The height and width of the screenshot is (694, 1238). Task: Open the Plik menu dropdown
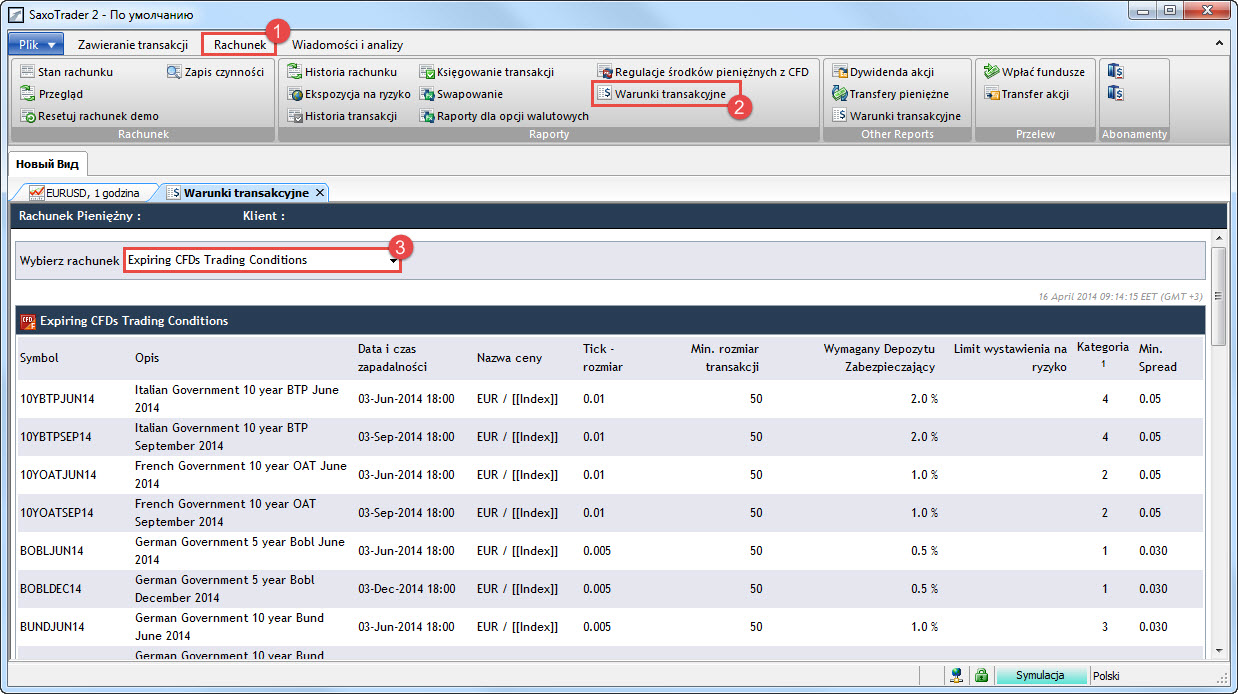36,44
